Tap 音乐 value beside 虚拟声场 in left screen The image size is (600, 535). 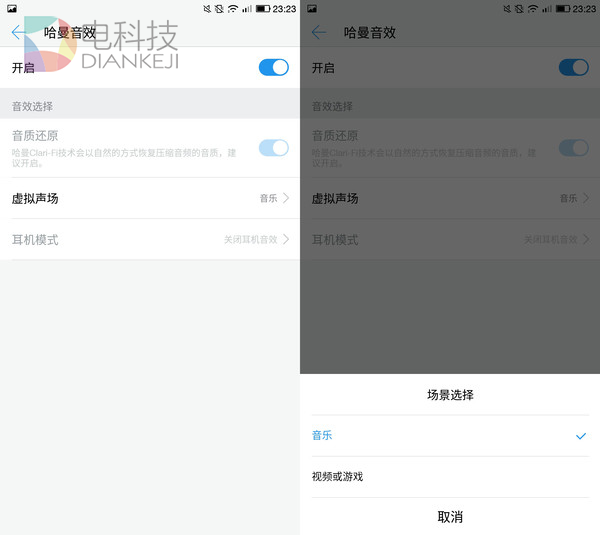[x=268, y=198]
